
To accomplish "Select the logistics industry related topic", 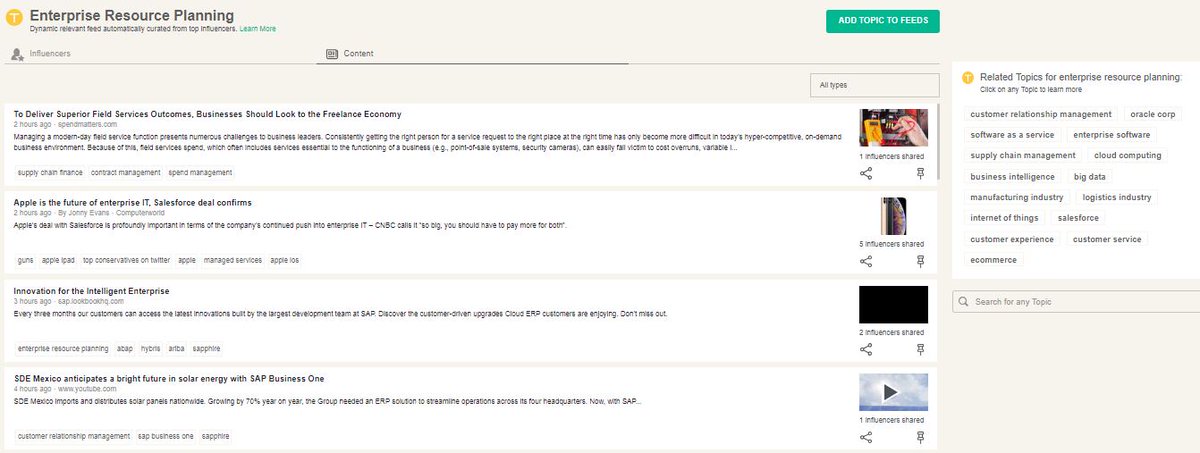I will pos(1117,197).
